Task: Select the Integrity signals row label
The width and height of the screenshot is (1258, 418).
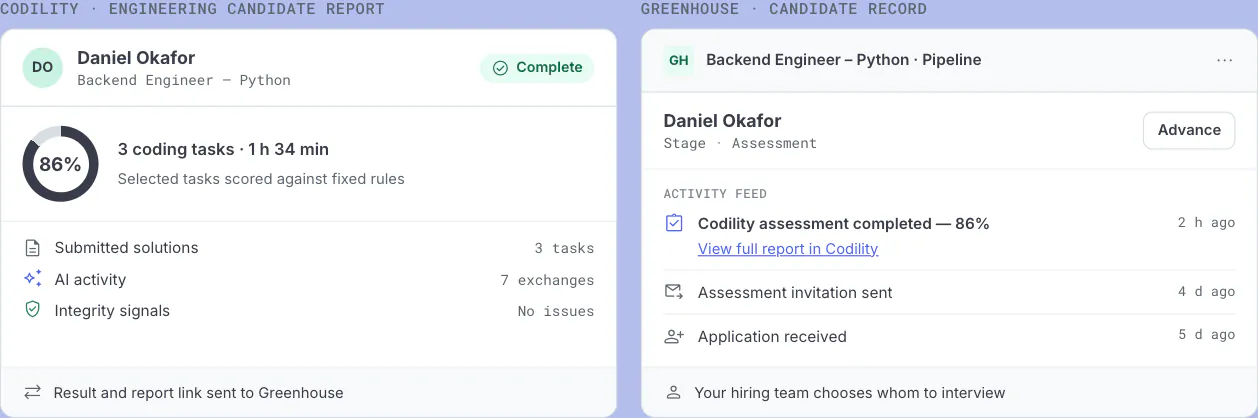Action: (112, 311)
